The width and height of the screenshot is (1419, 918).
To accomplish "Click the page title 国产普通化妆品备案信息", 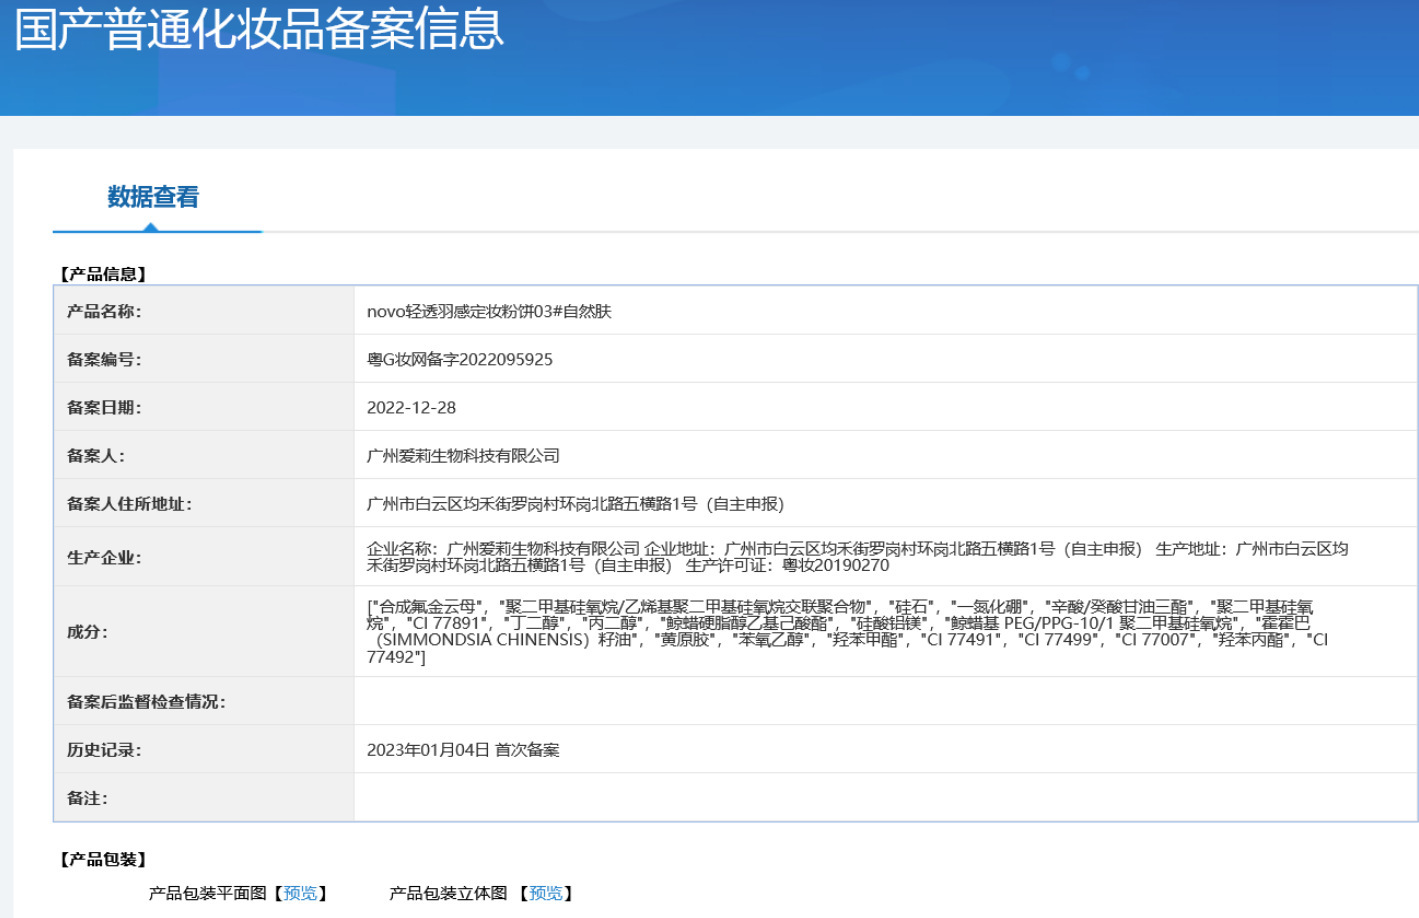I will tap(259, 27).
